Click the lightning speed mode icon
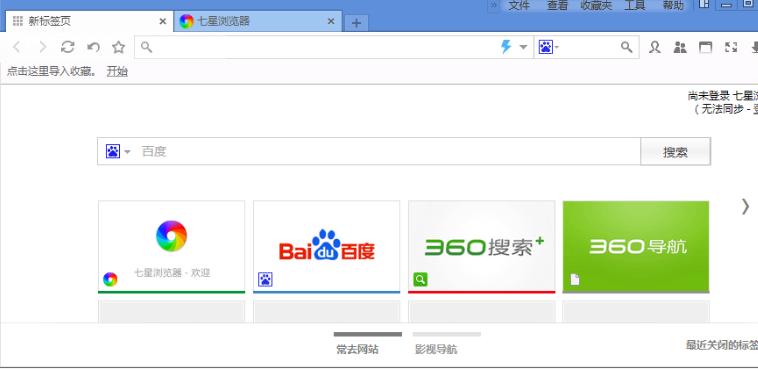 pyautogui.click(x=506, y=47)
